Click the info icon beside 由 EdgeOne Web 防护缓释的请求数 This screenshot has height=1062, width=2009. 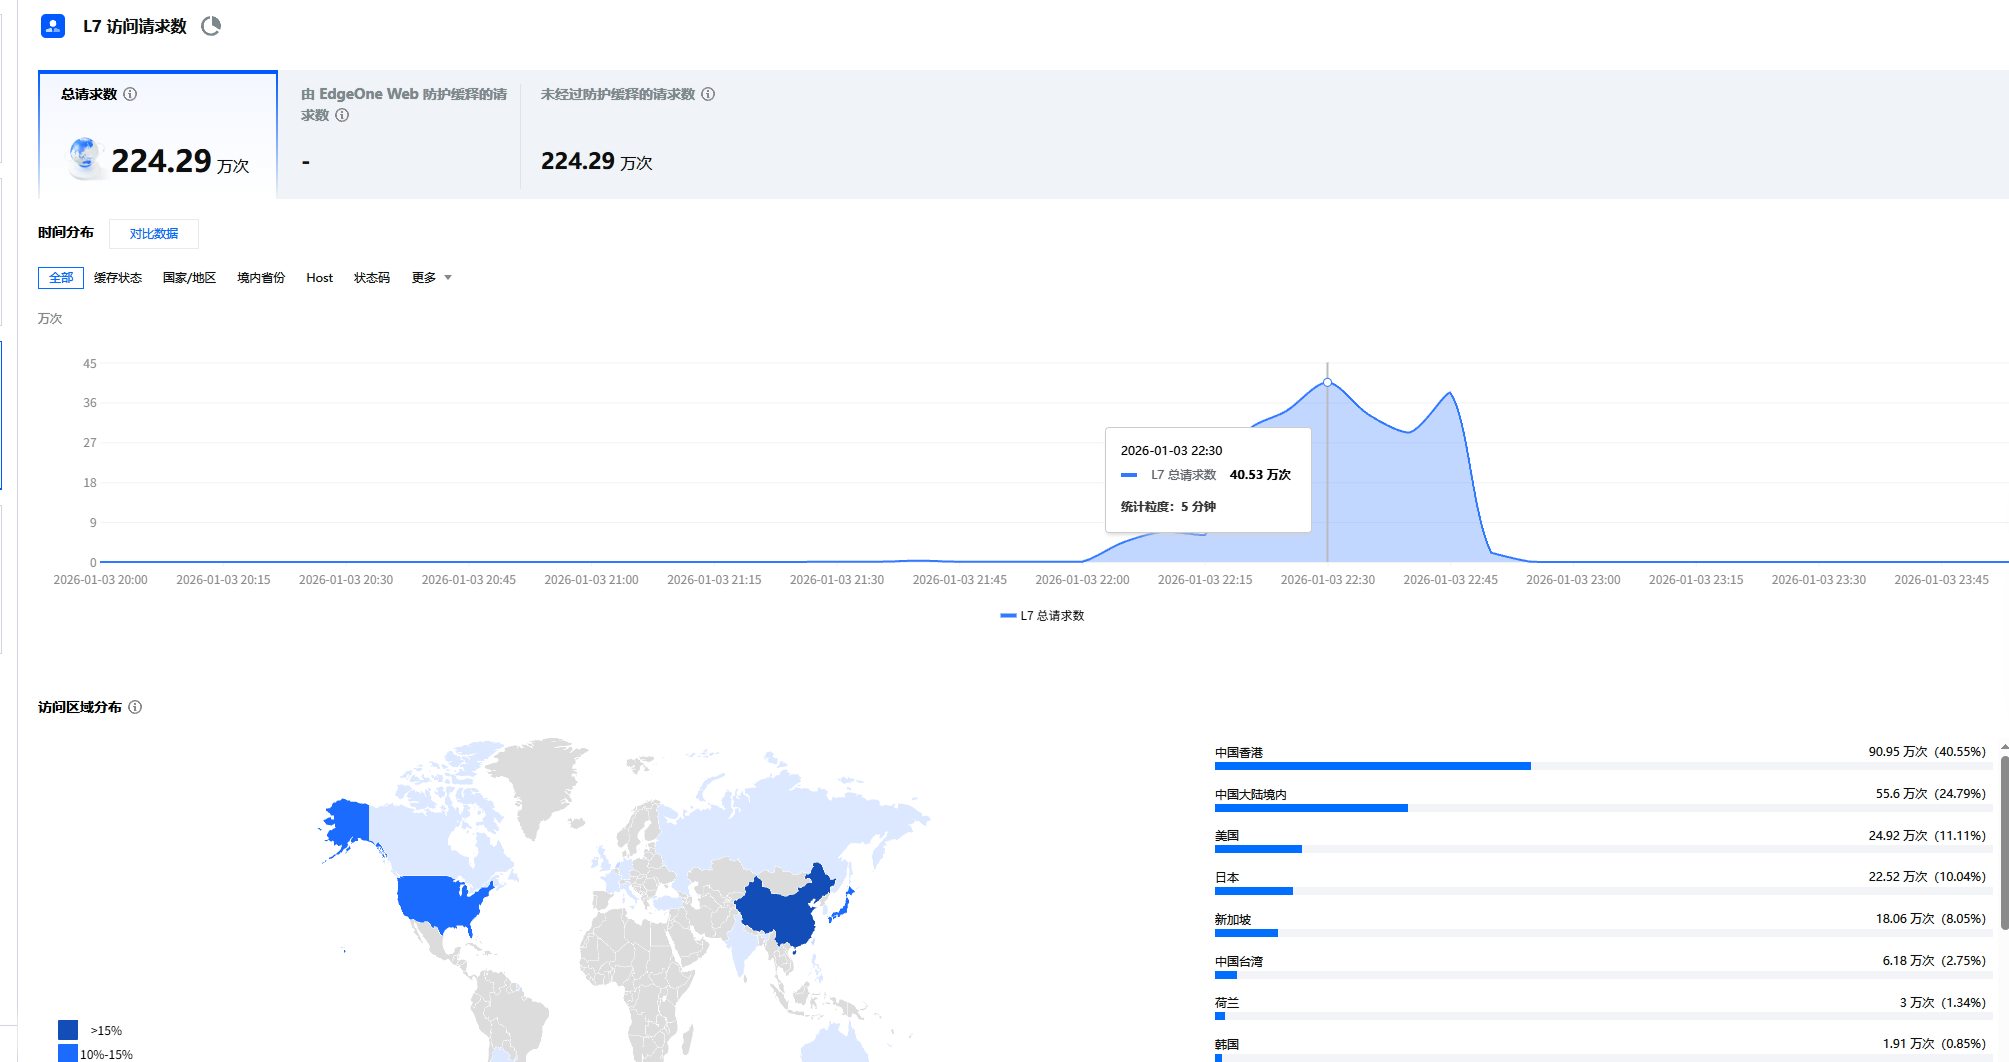coord(341,115)
